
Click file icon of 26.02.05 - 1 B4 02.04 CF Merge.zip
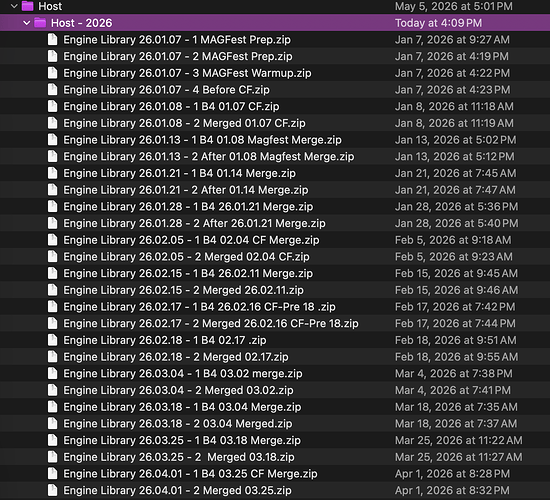[x=53, y=240]
